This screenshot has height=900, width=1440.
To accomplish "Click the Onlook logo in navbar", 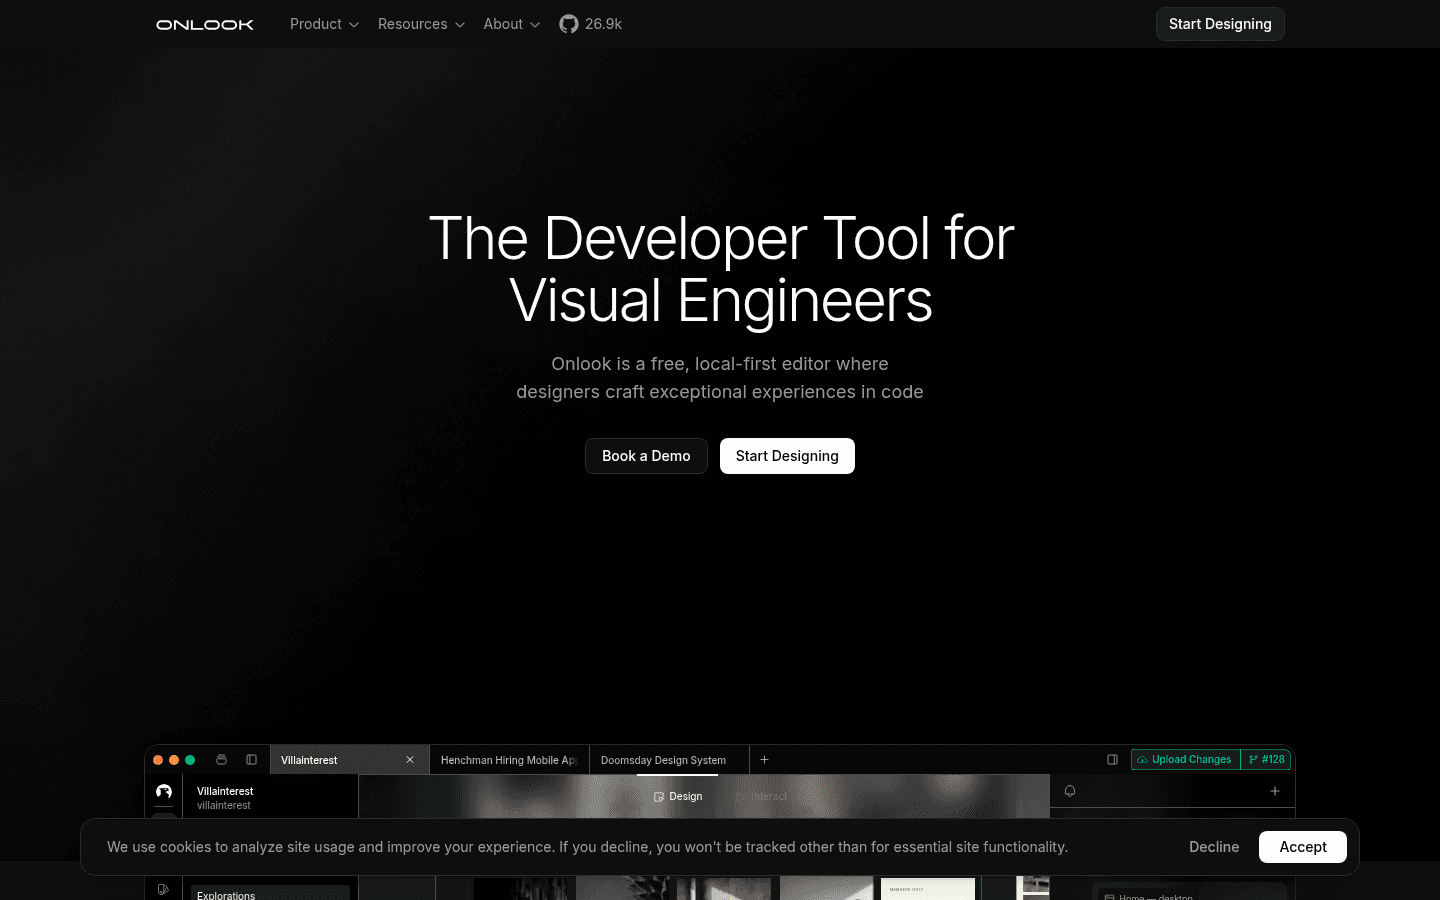I will 205,24.
